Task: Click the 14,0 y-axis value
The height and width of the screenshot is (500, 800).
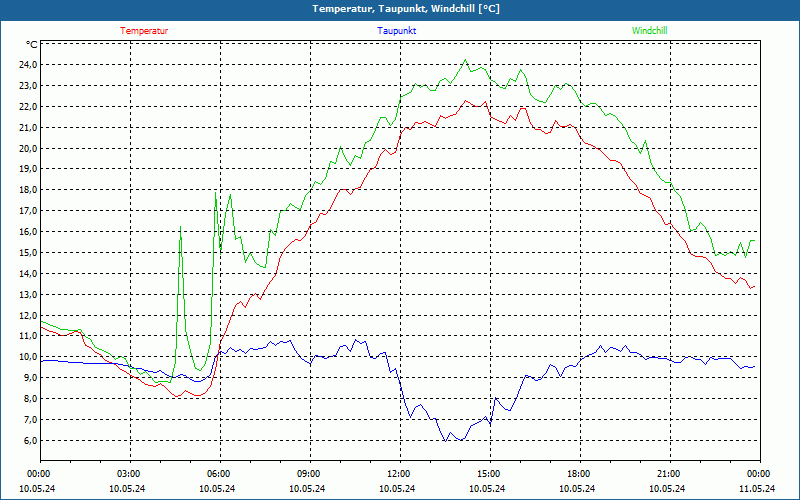Action: coord(28,273)
